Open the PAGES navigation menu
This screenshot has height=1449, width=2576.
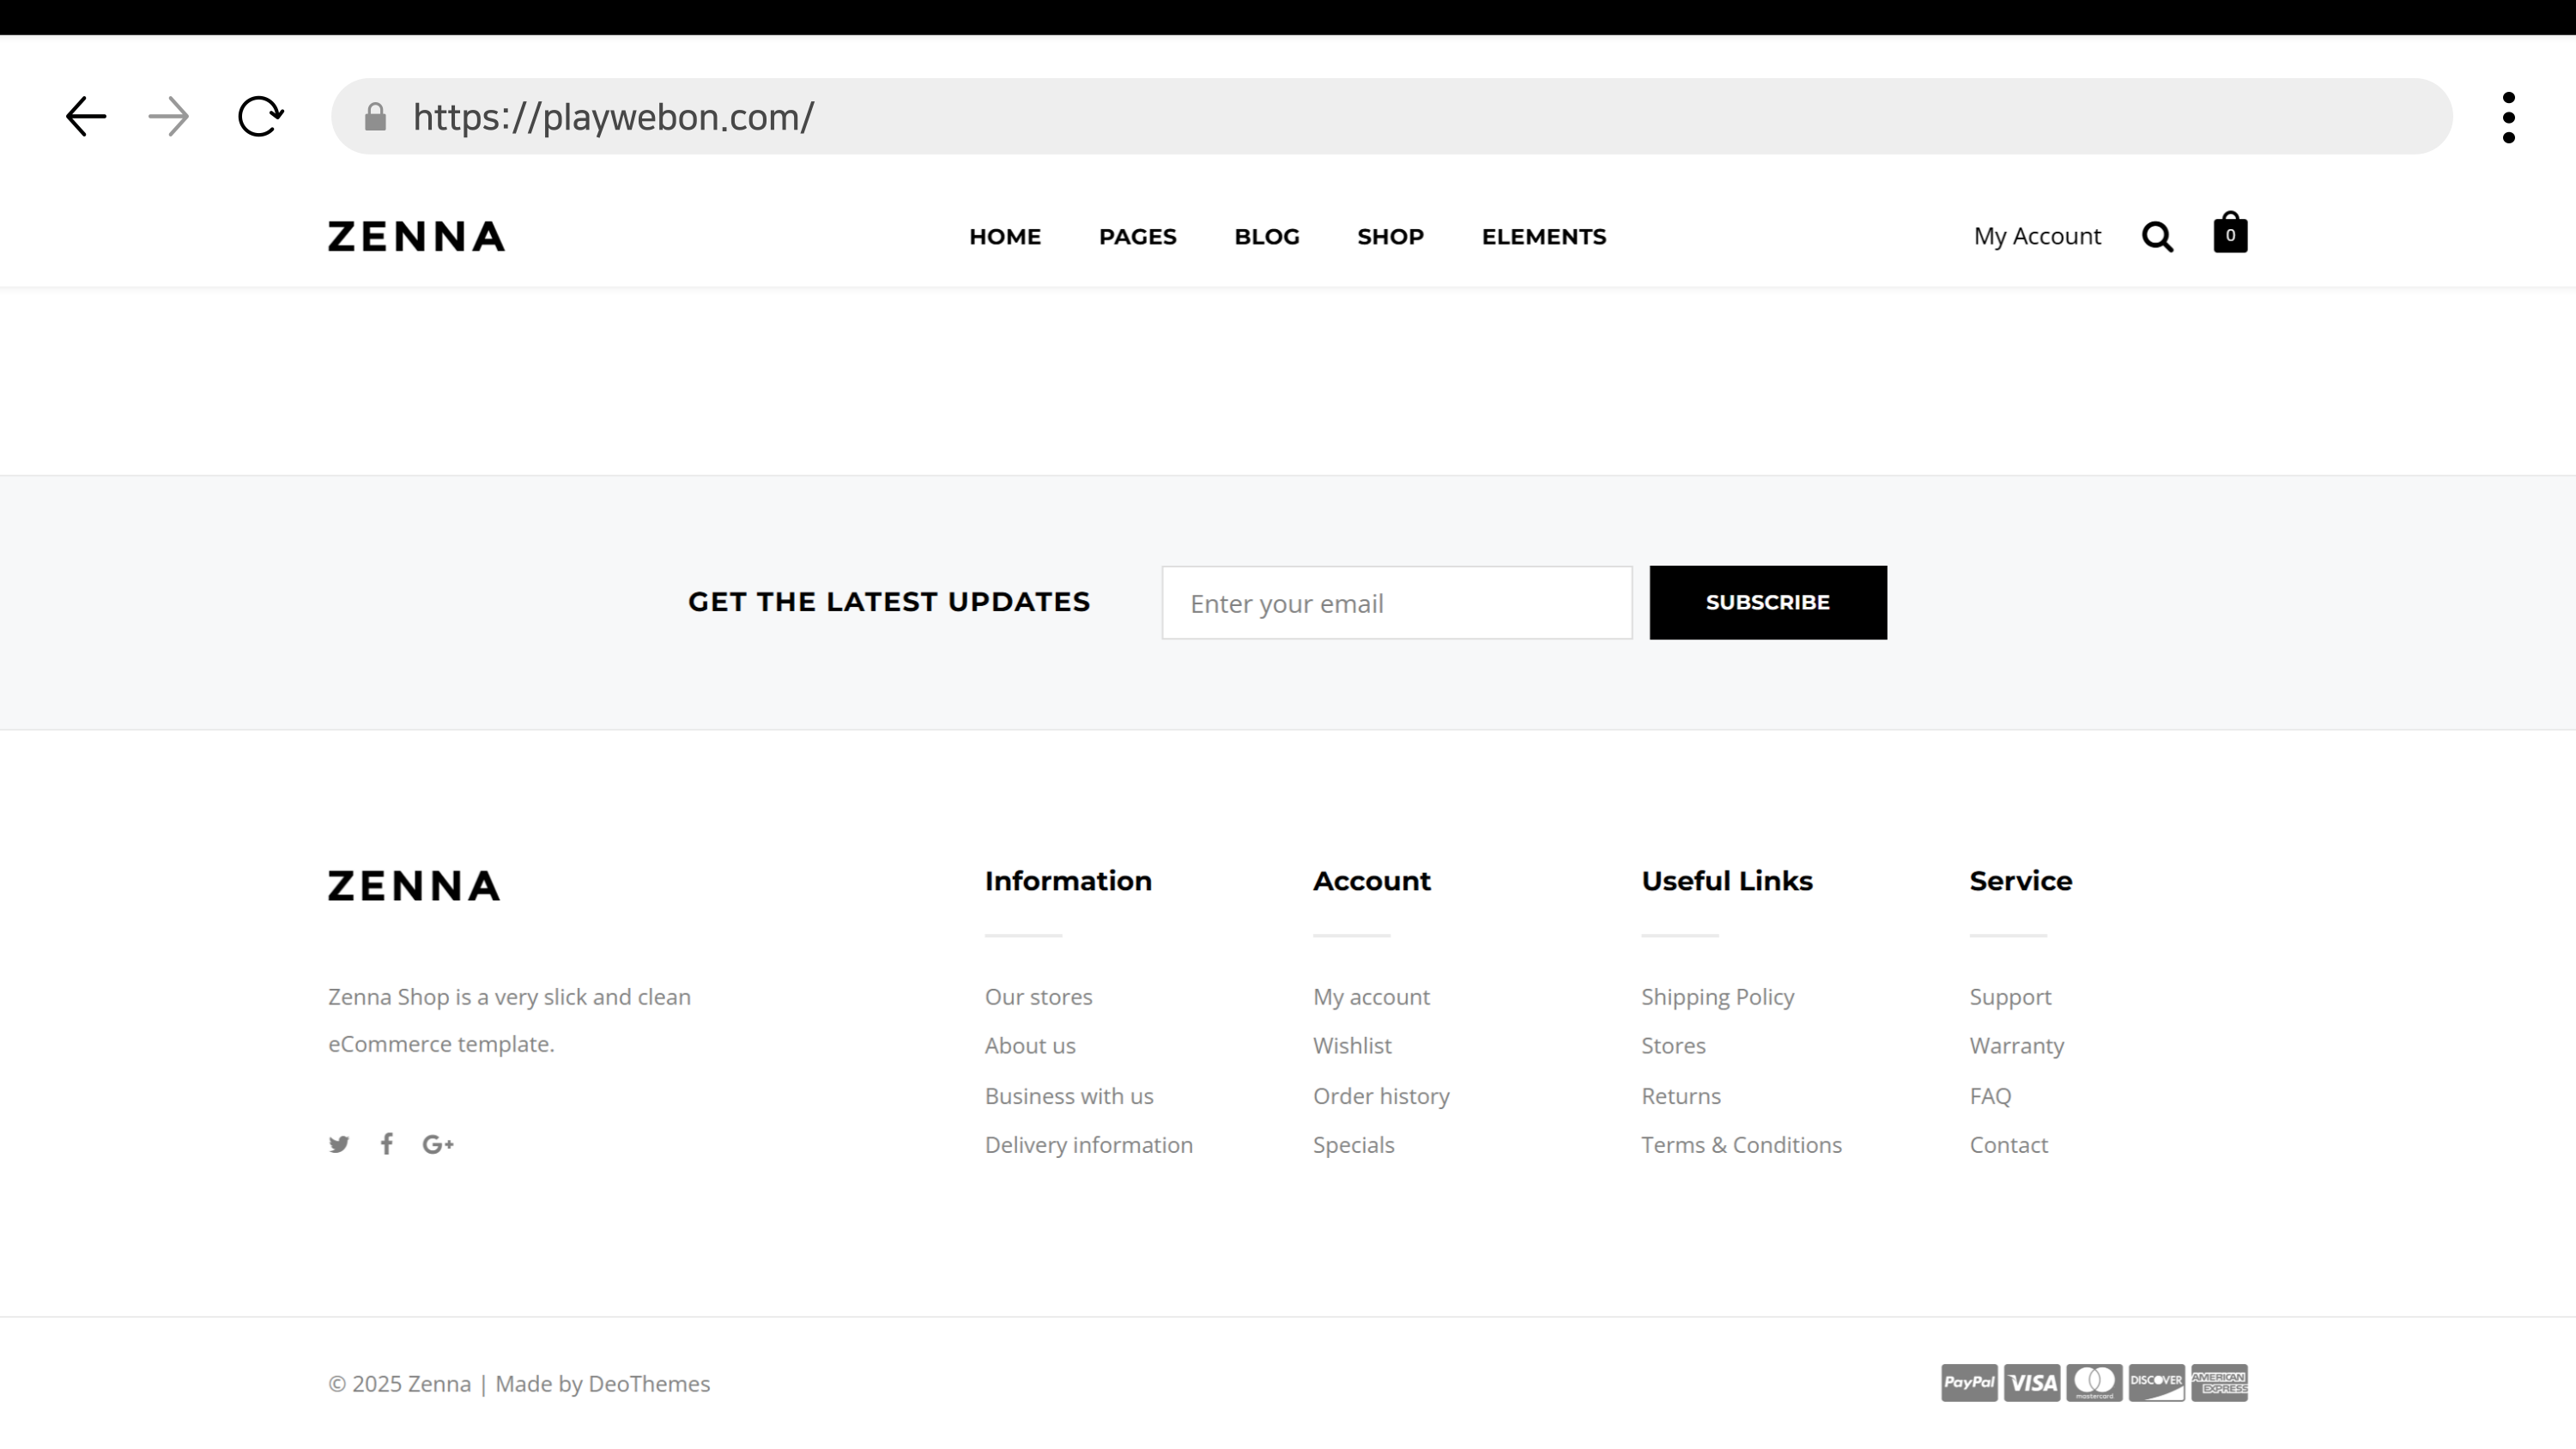pos(1137,237)
